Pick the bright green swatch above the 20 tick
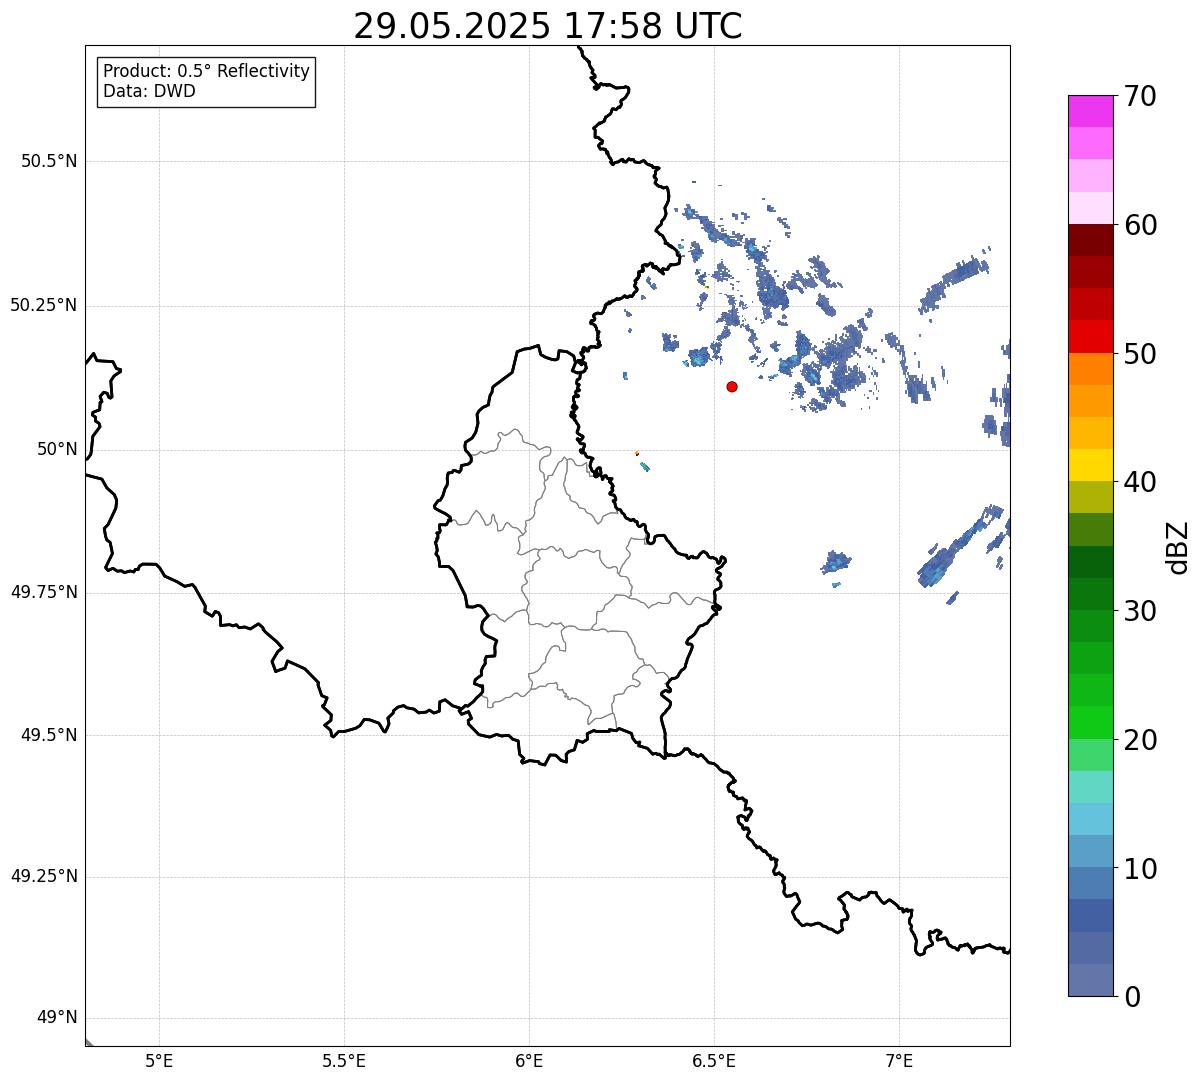1202x1081 pixels. pyautogui.click(x=1090, y=723)
